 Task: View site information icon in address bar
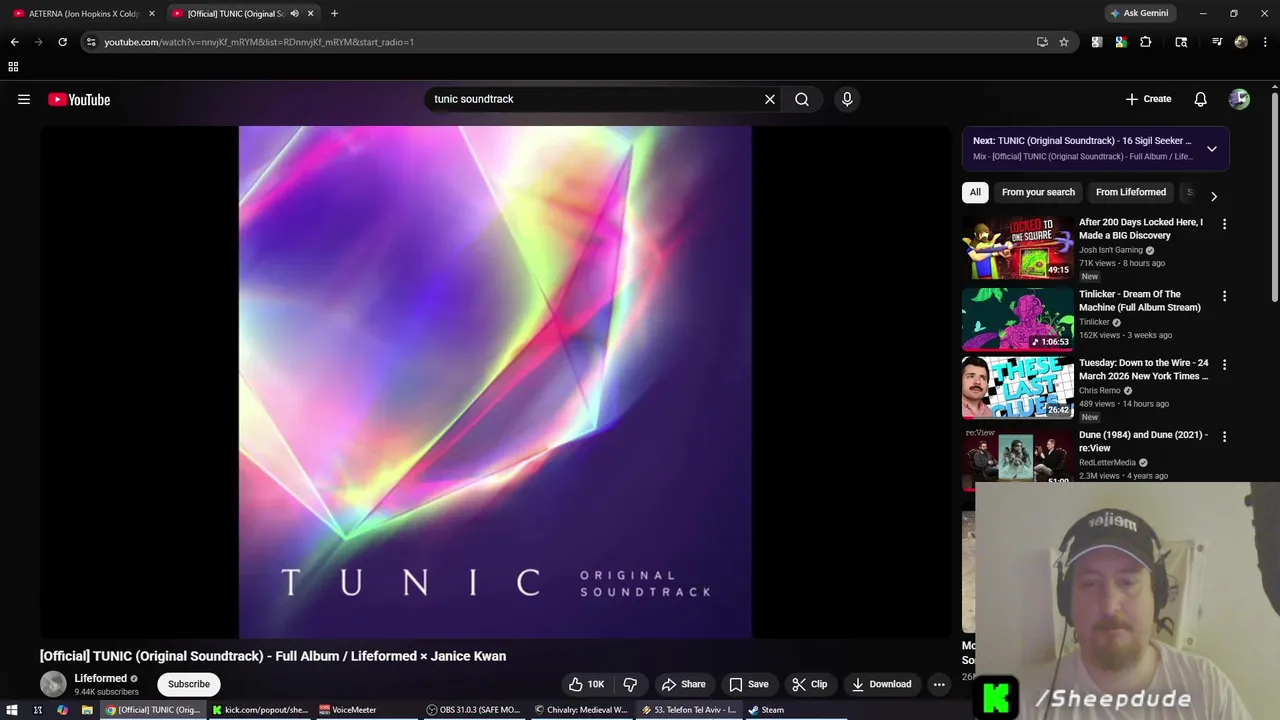91,42
